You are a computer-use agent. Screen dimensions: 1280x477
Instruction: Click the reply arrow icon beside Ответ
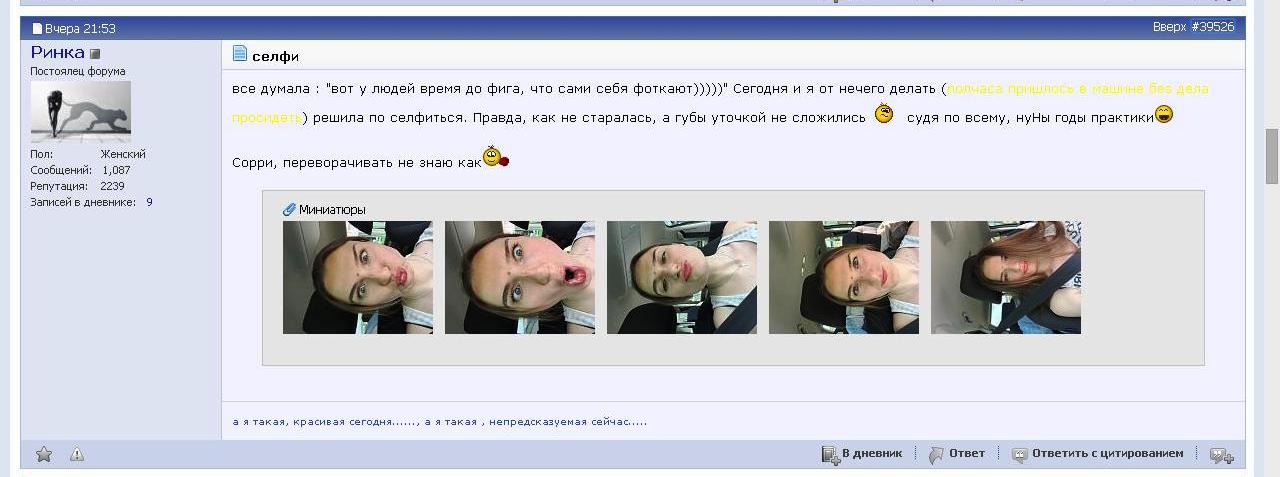click(x=936, y=455)
